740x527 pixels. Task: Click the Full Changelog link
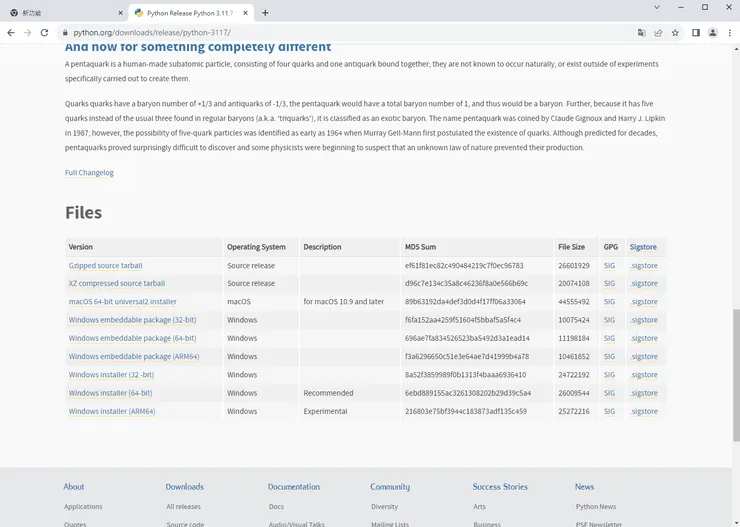89,172
